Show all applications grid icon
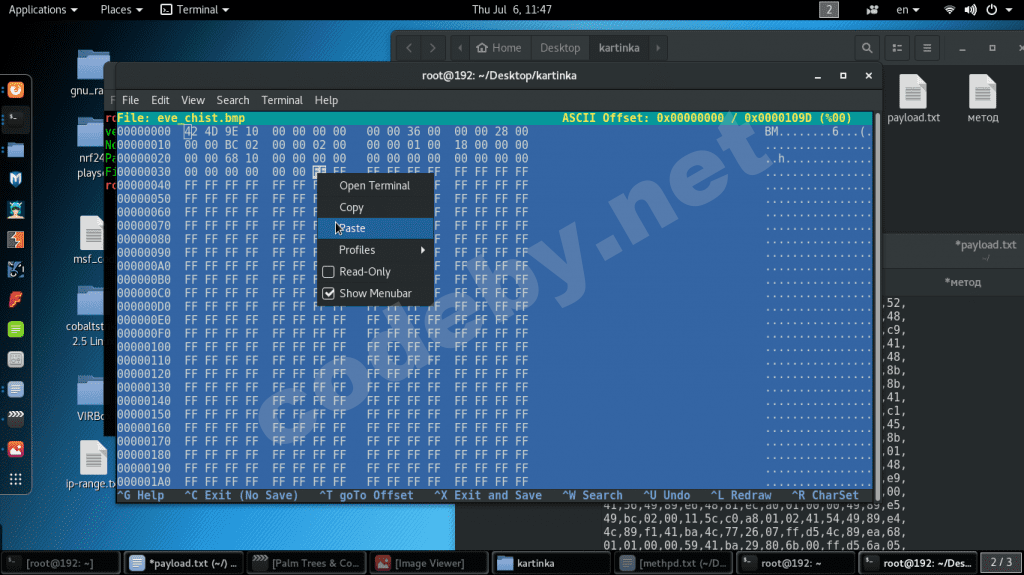The height and width of the screenshot is (575, 1024). 16,479
